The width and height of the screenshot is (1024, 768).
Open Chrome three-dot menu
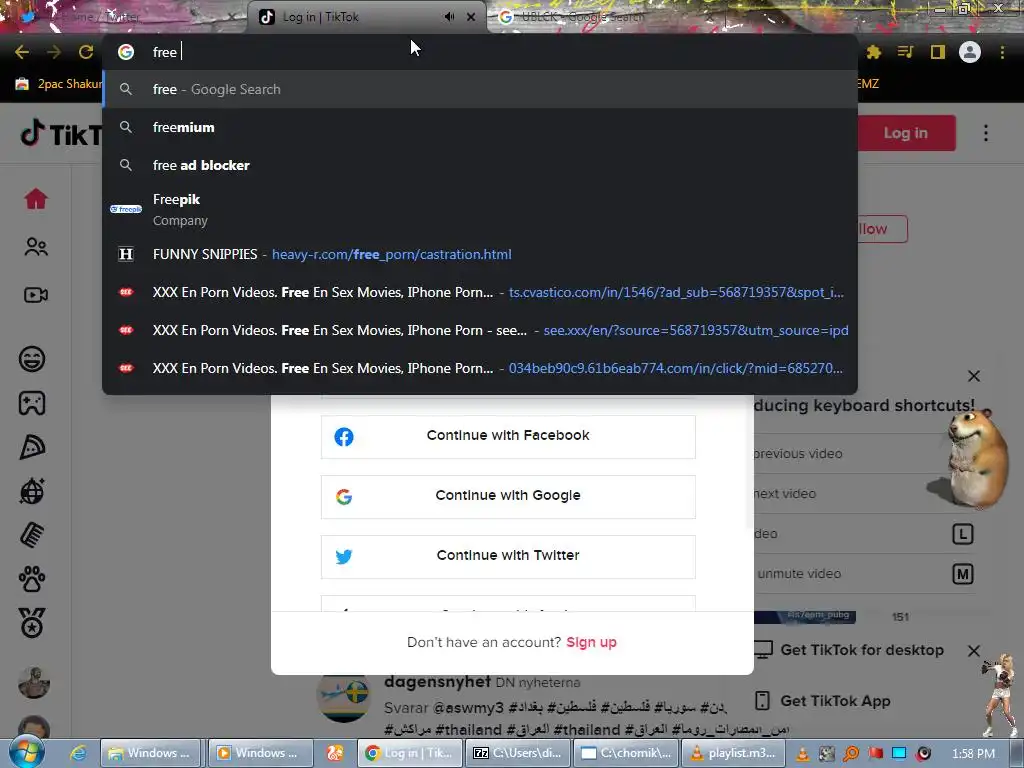[x=1002, y=52]
